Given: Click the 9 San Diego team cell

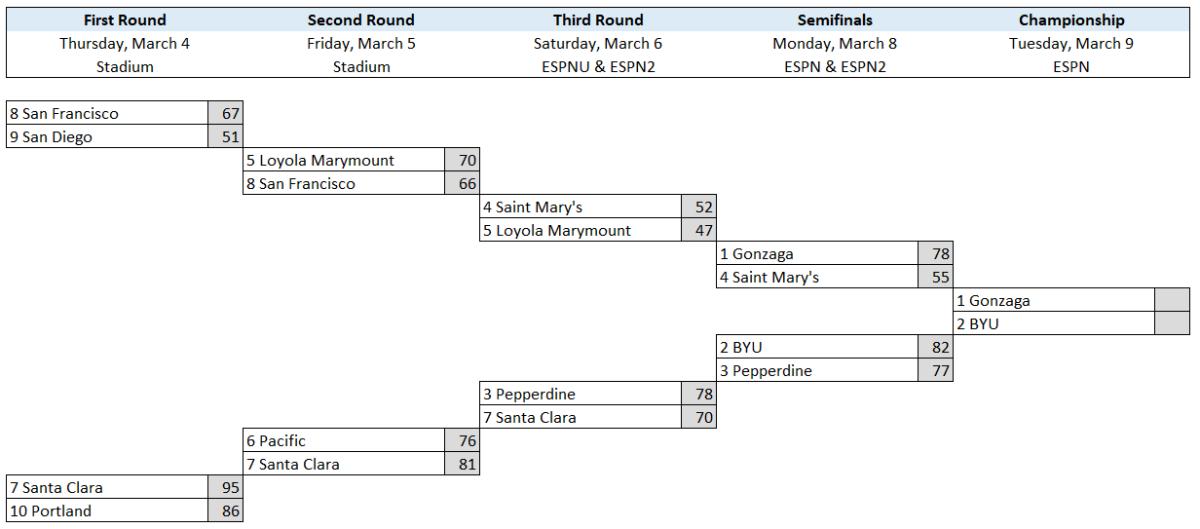Looking at the screenshot, I should pyautogui.click(x=106, y=138).
